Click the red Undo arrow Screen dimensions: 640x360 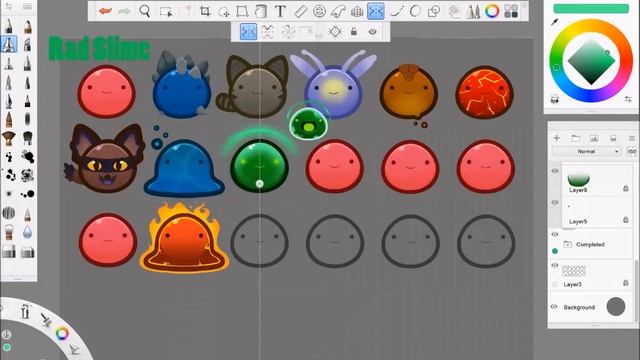coord(105,11)
